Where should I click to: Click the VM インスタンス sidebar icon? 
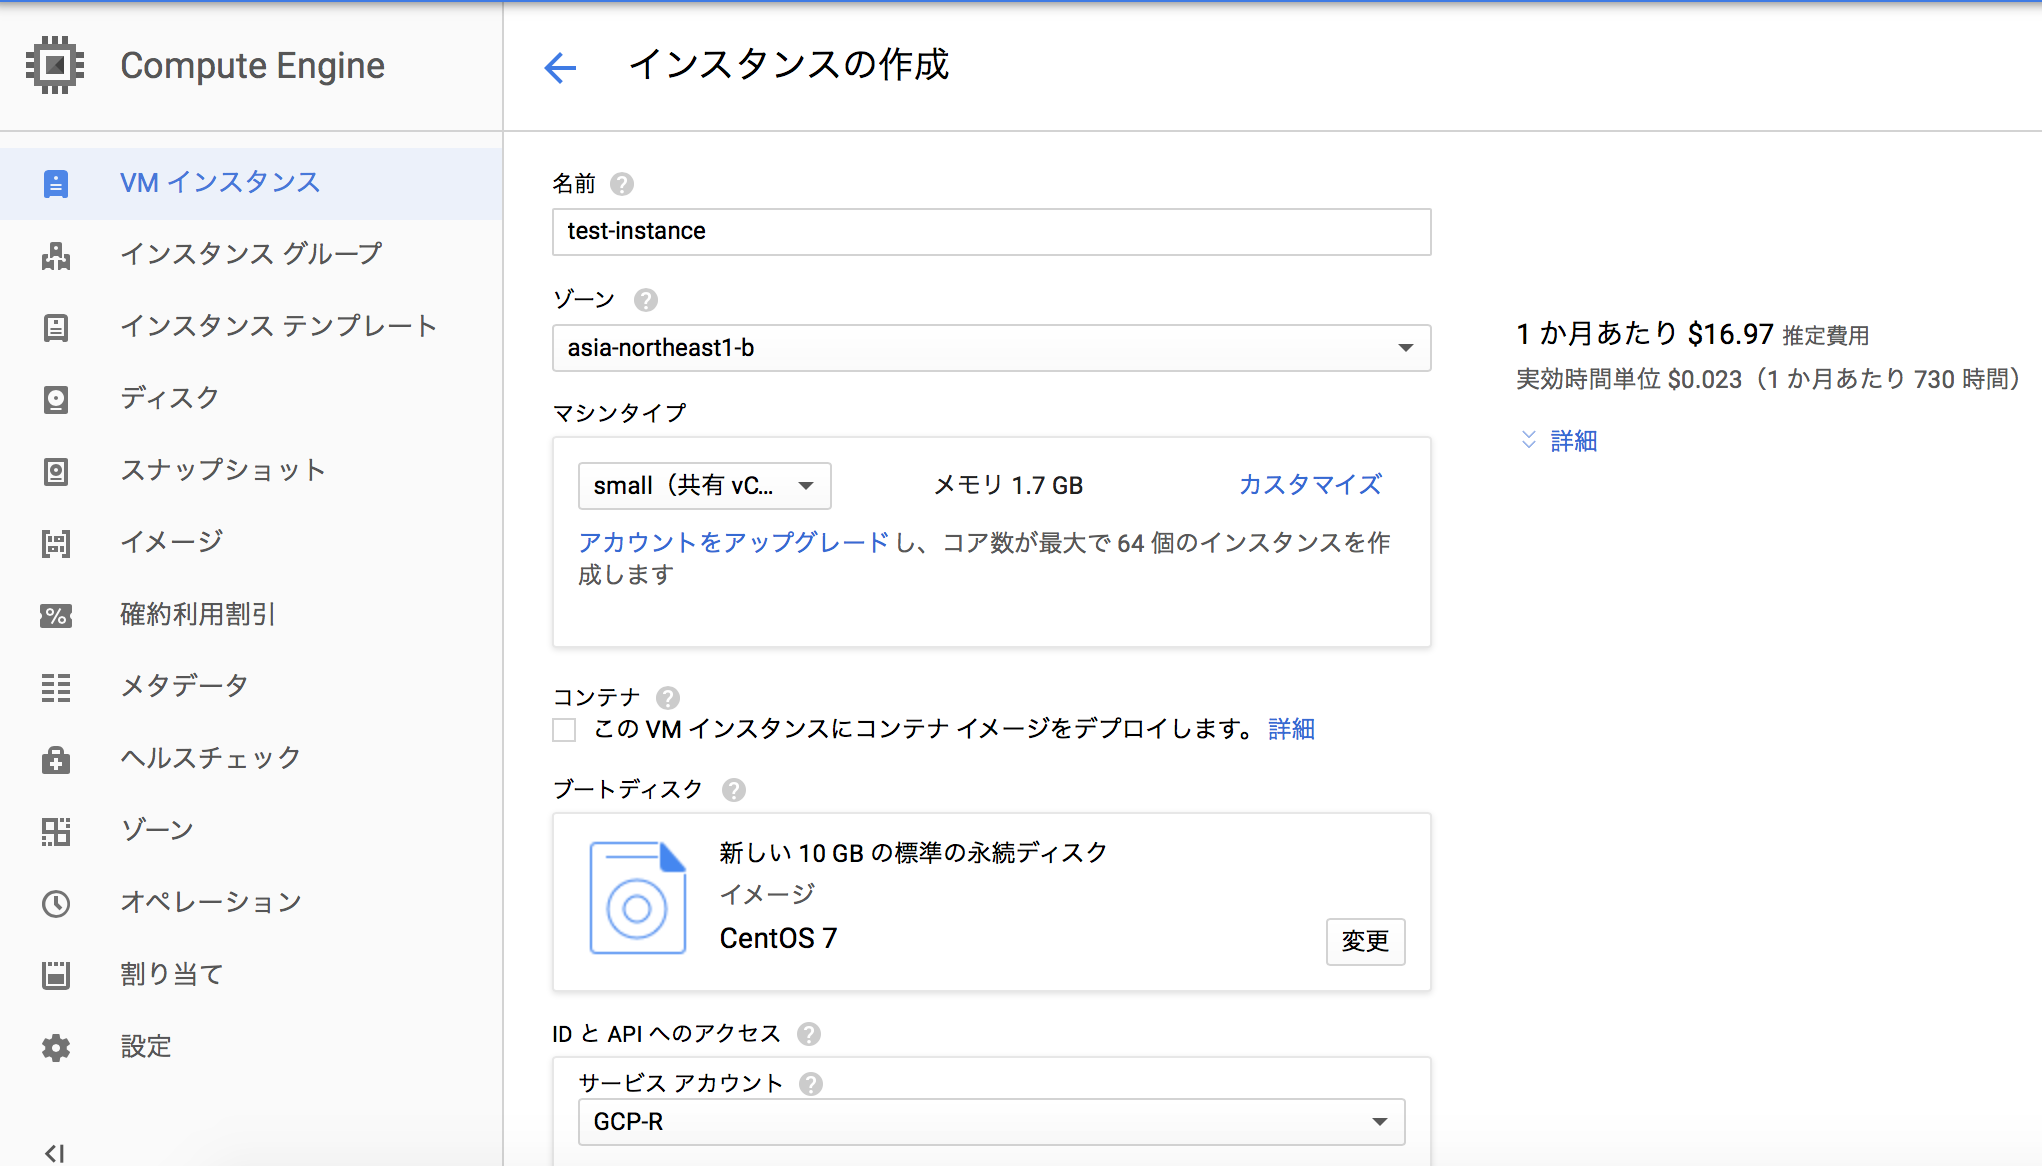coord(56,183)
